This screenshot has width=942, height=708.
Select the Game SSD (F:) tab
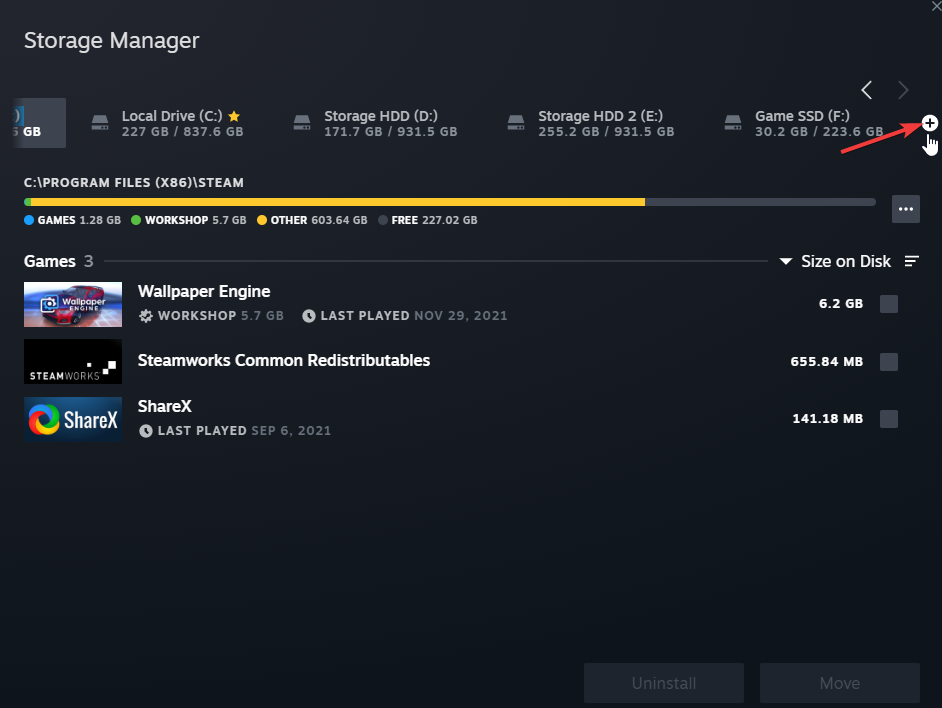point(804,123)
